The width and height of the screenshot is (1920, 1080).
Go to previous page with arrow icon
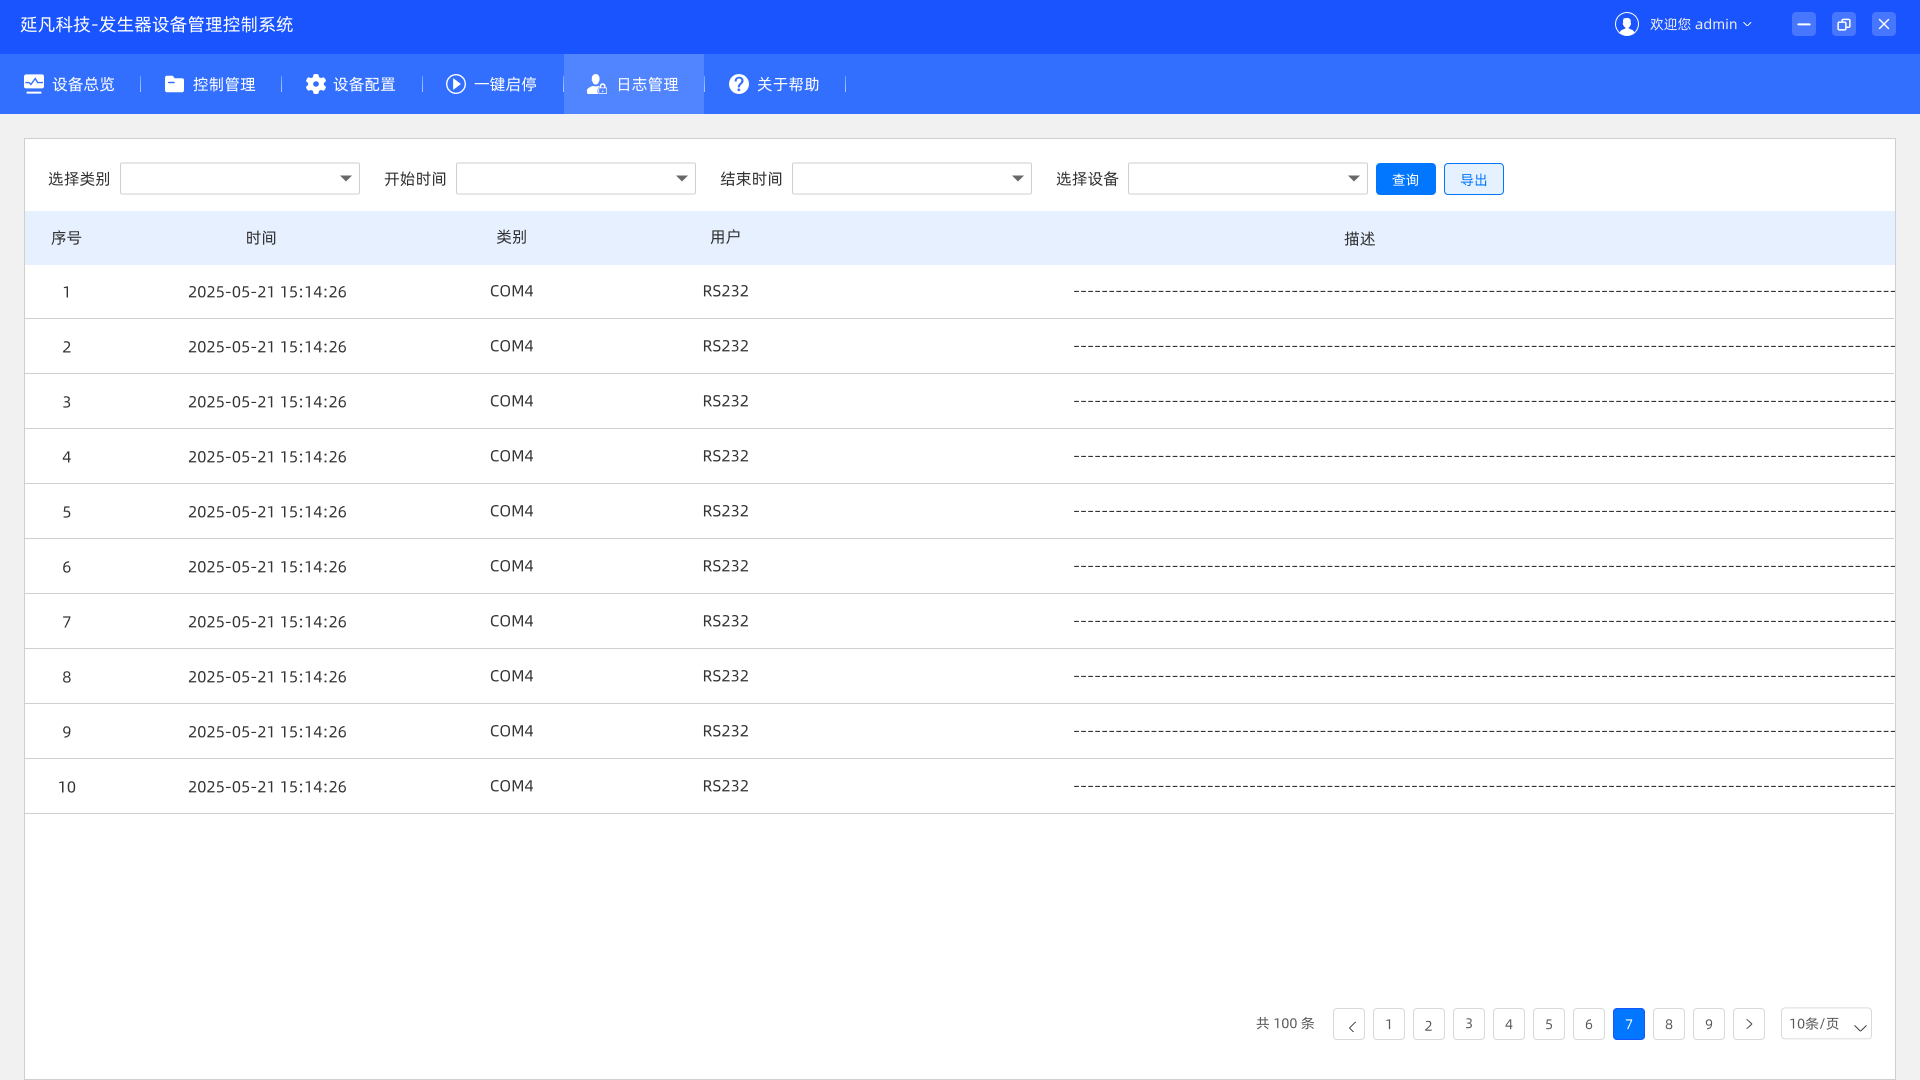[x=1349, y=1024]
